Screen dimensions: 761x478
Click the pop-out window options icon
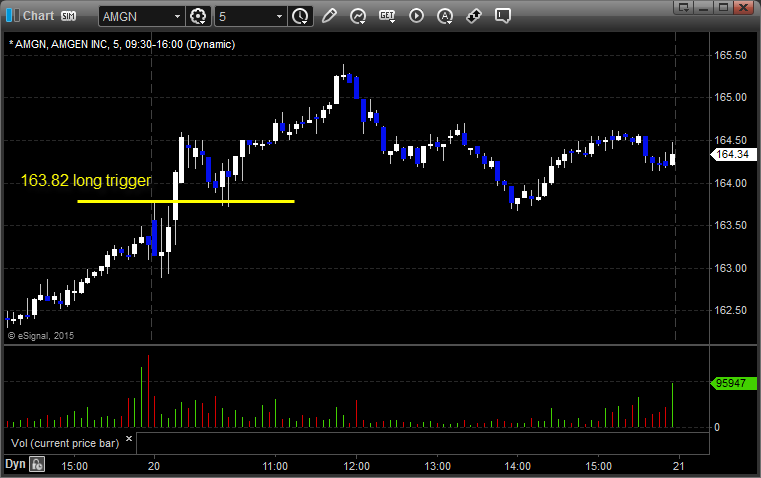click(x=684, y=7)
